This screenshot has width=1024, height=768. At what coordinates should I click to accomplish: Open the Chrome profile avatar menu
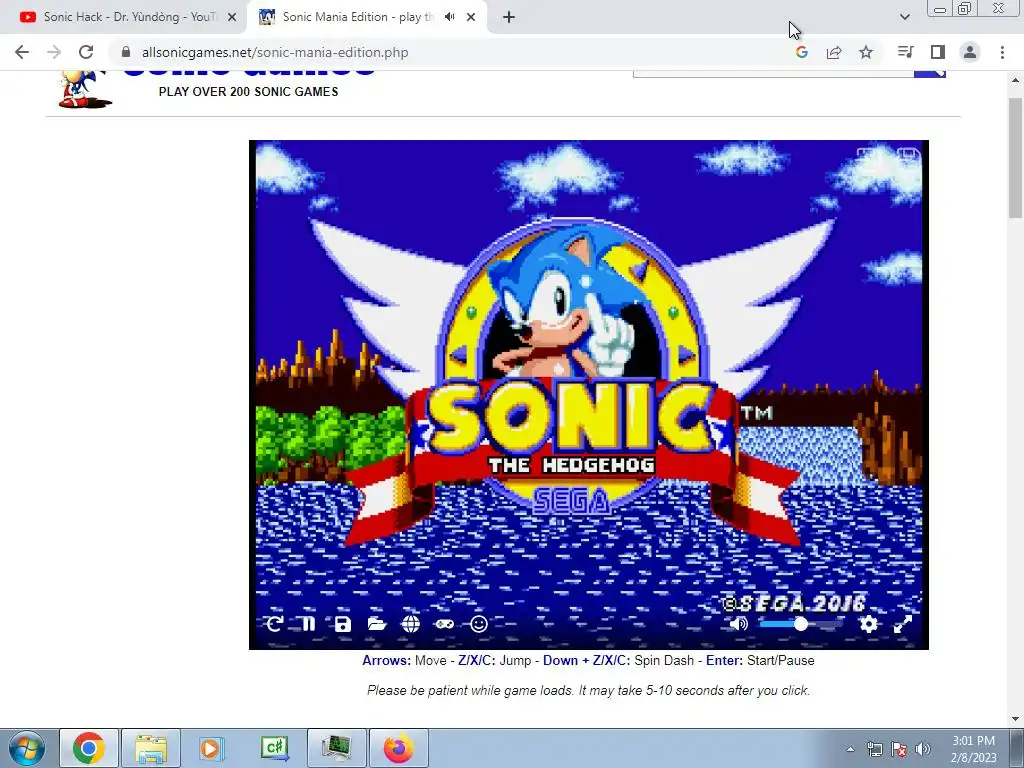point(970,52)
